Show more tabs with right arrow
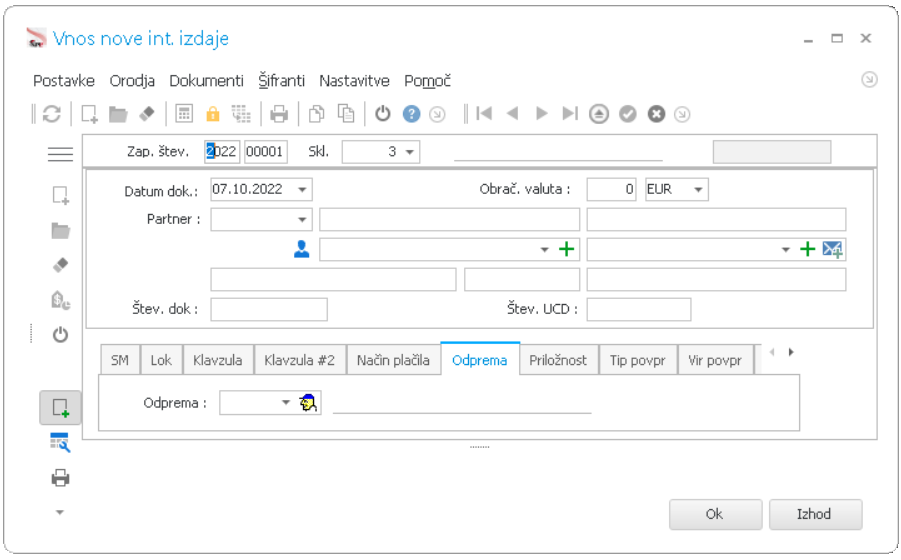The height and width of the screenshot is (560, 901). (x=791, y=352)
